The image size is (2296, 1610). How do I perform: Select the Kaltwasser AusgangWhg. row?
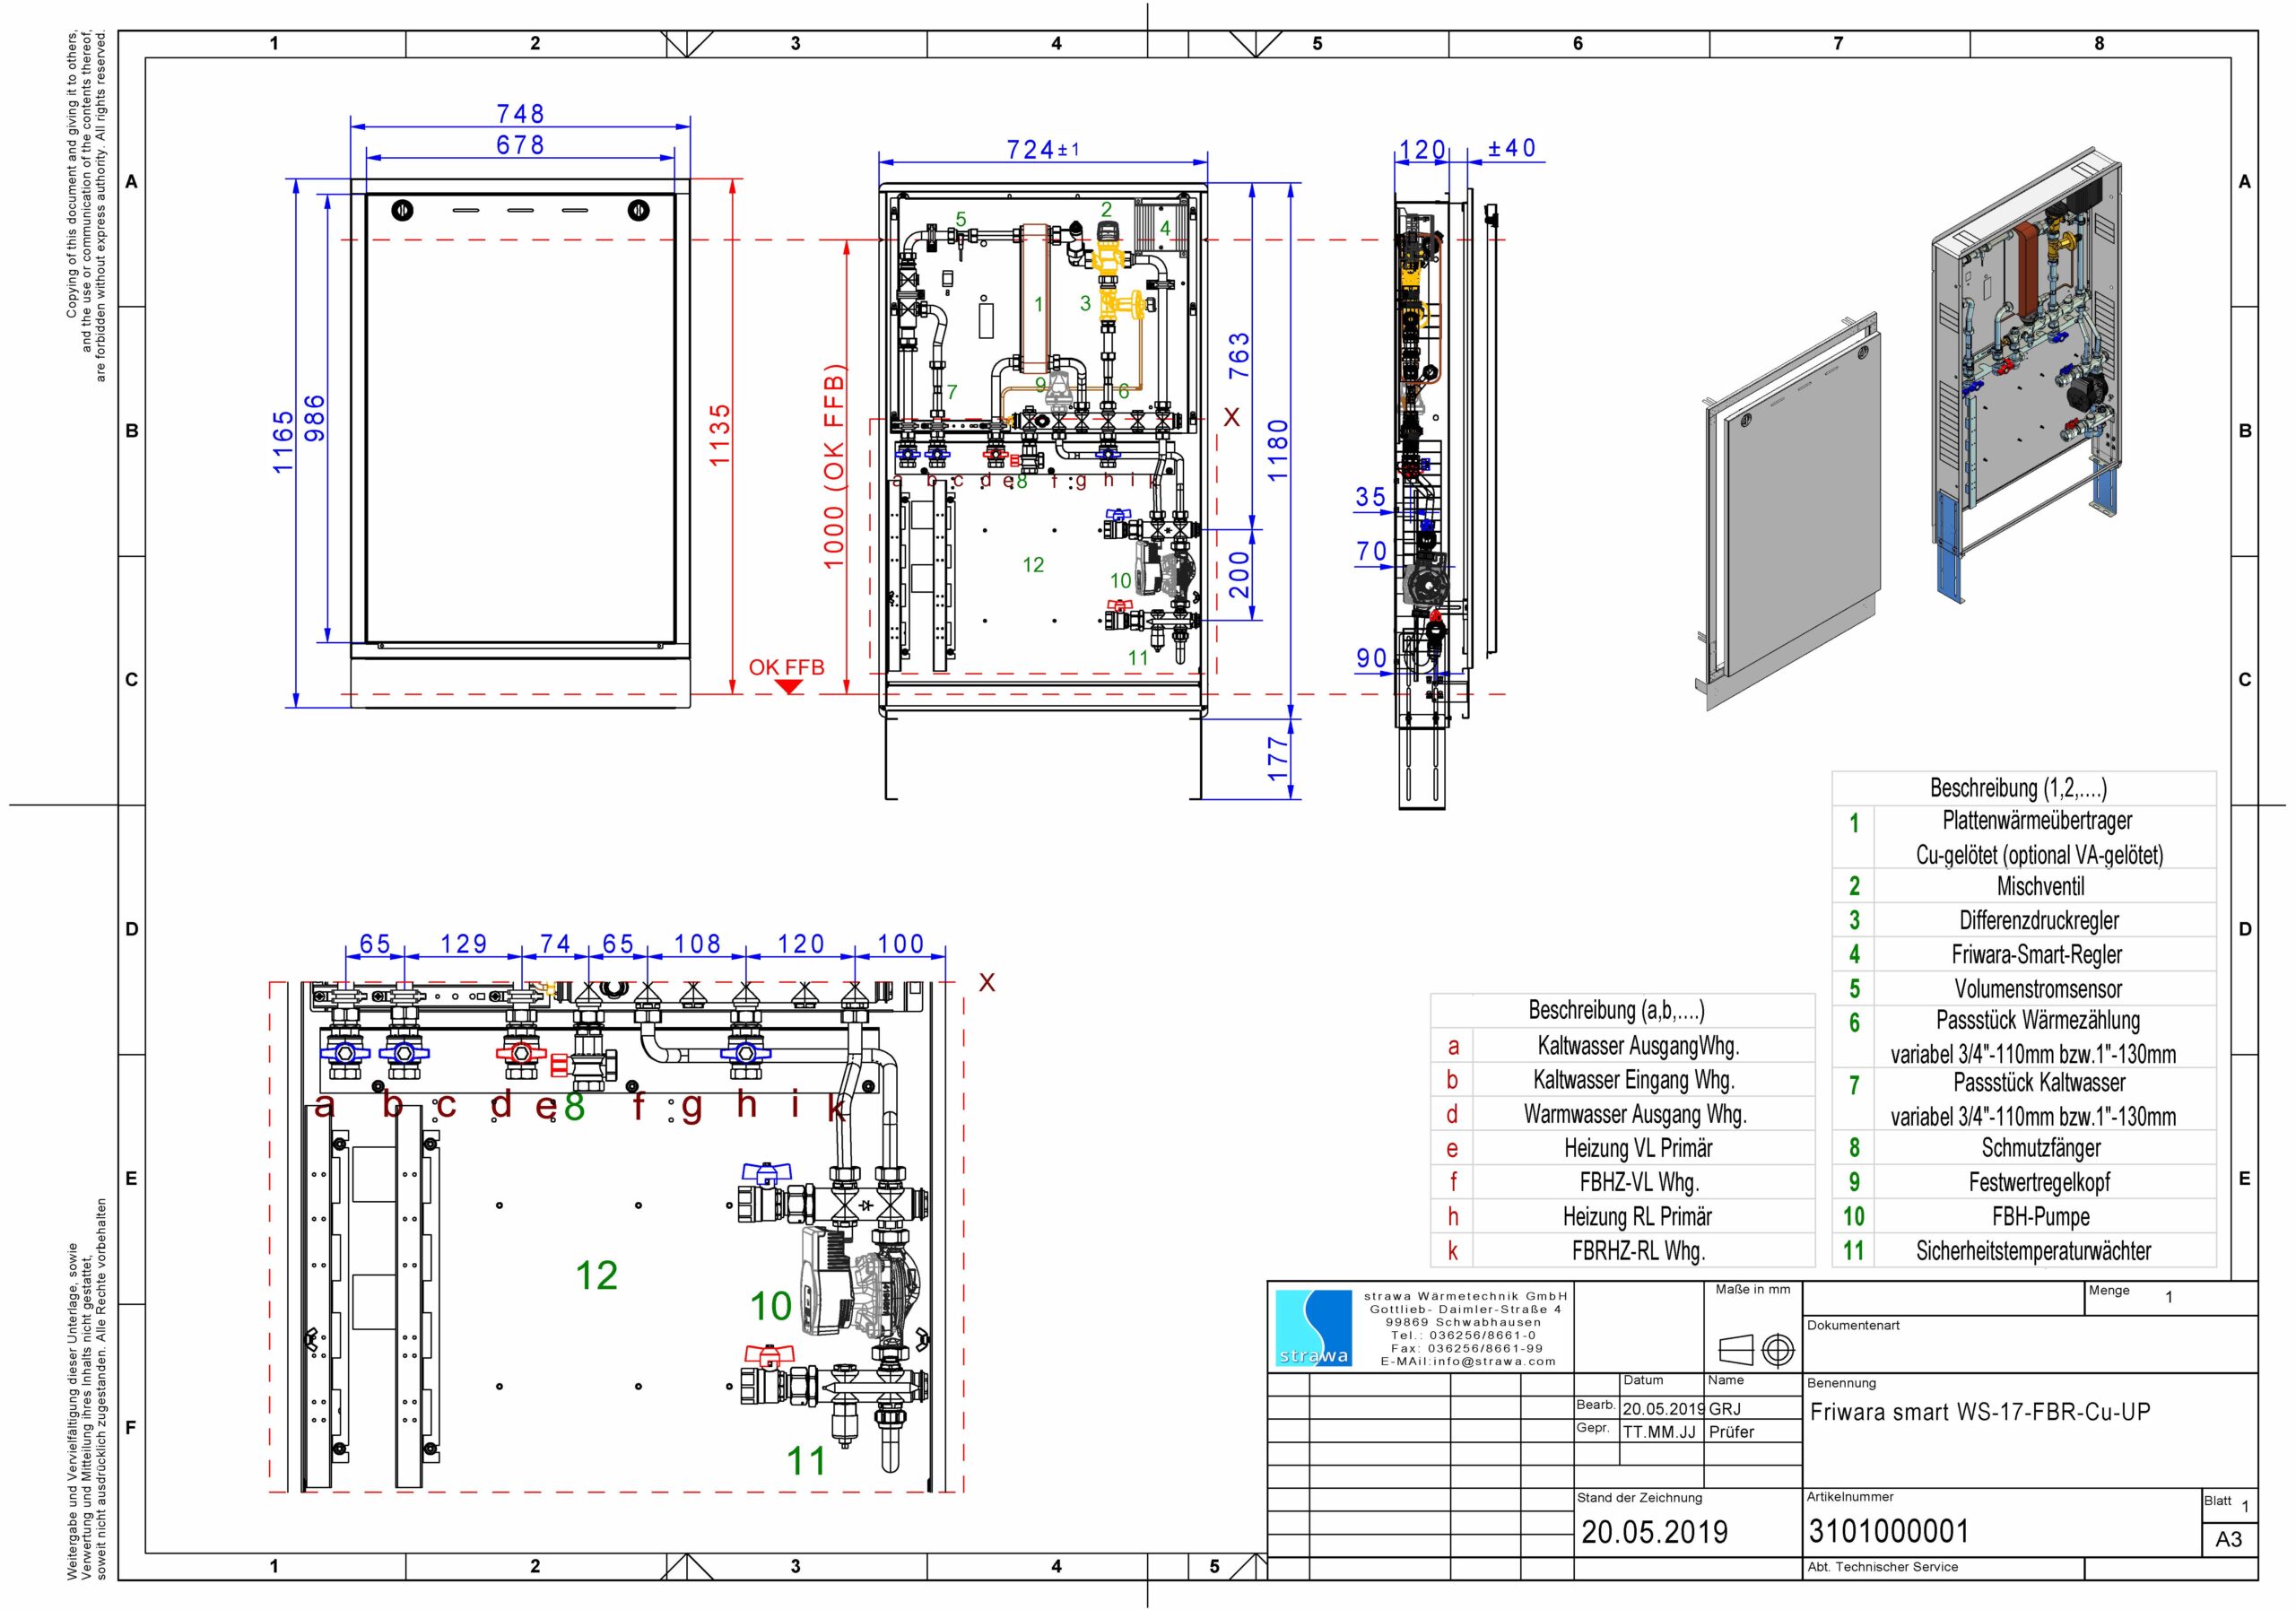(1623, 1046)
